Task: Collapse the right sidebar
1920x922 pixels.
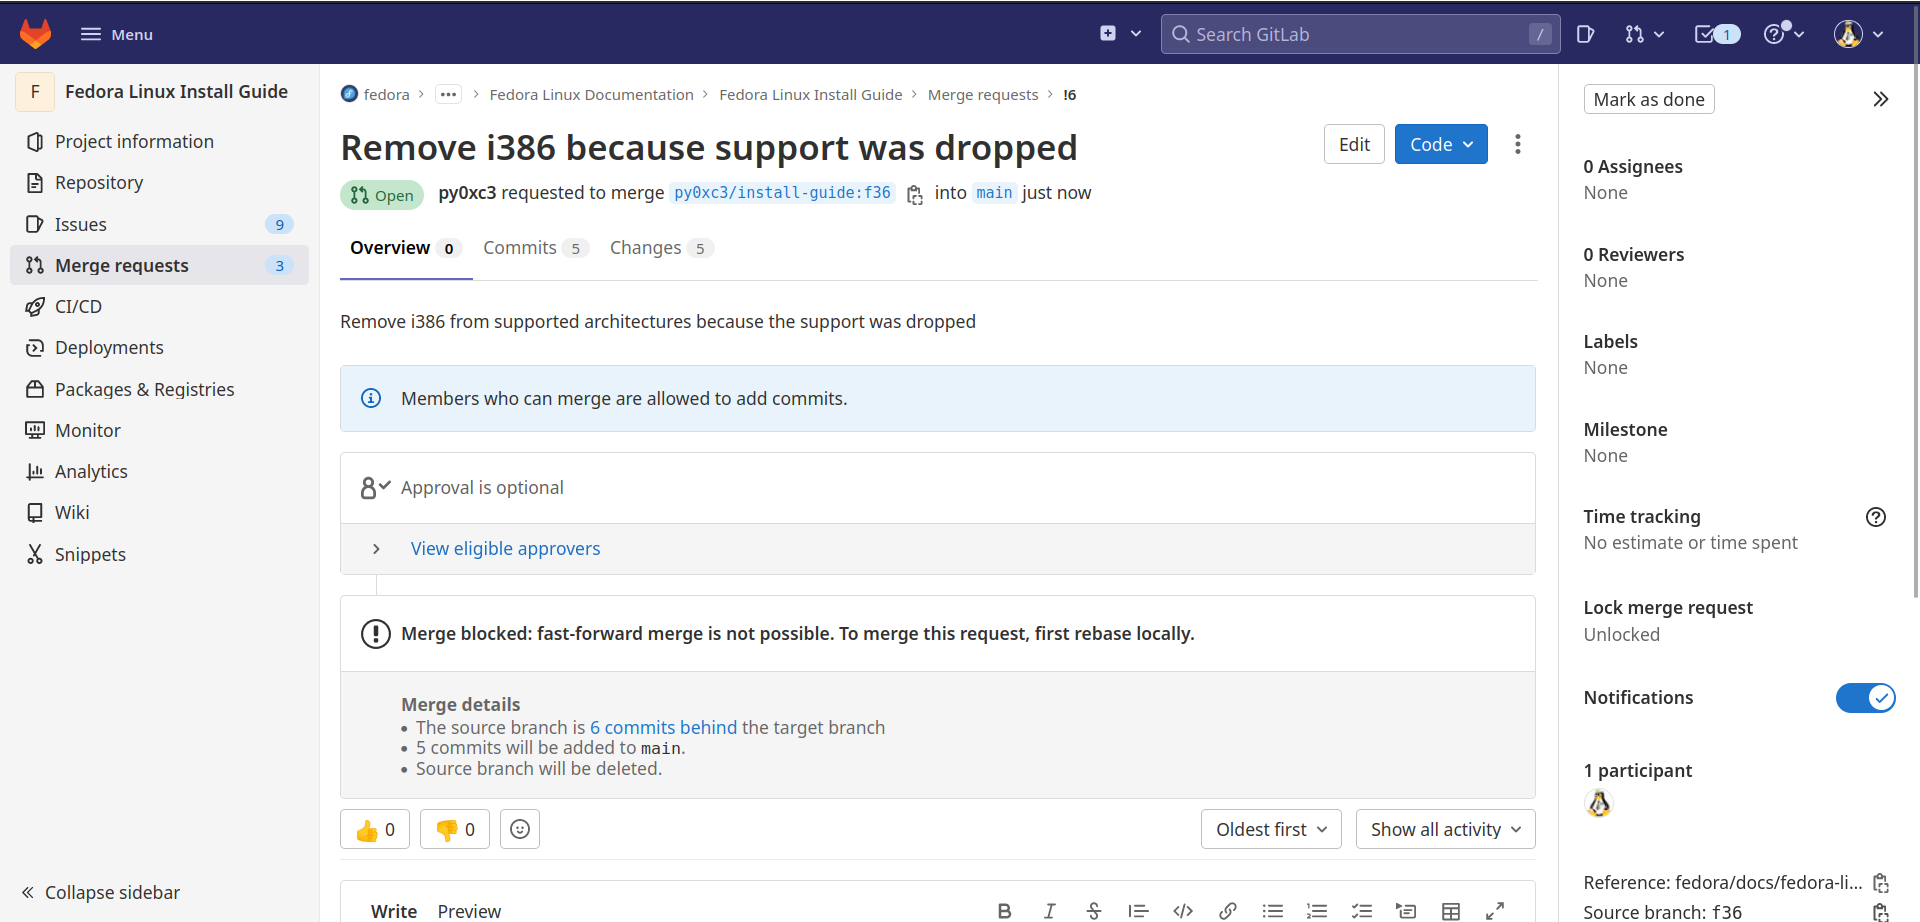Action: [1880, 99]
